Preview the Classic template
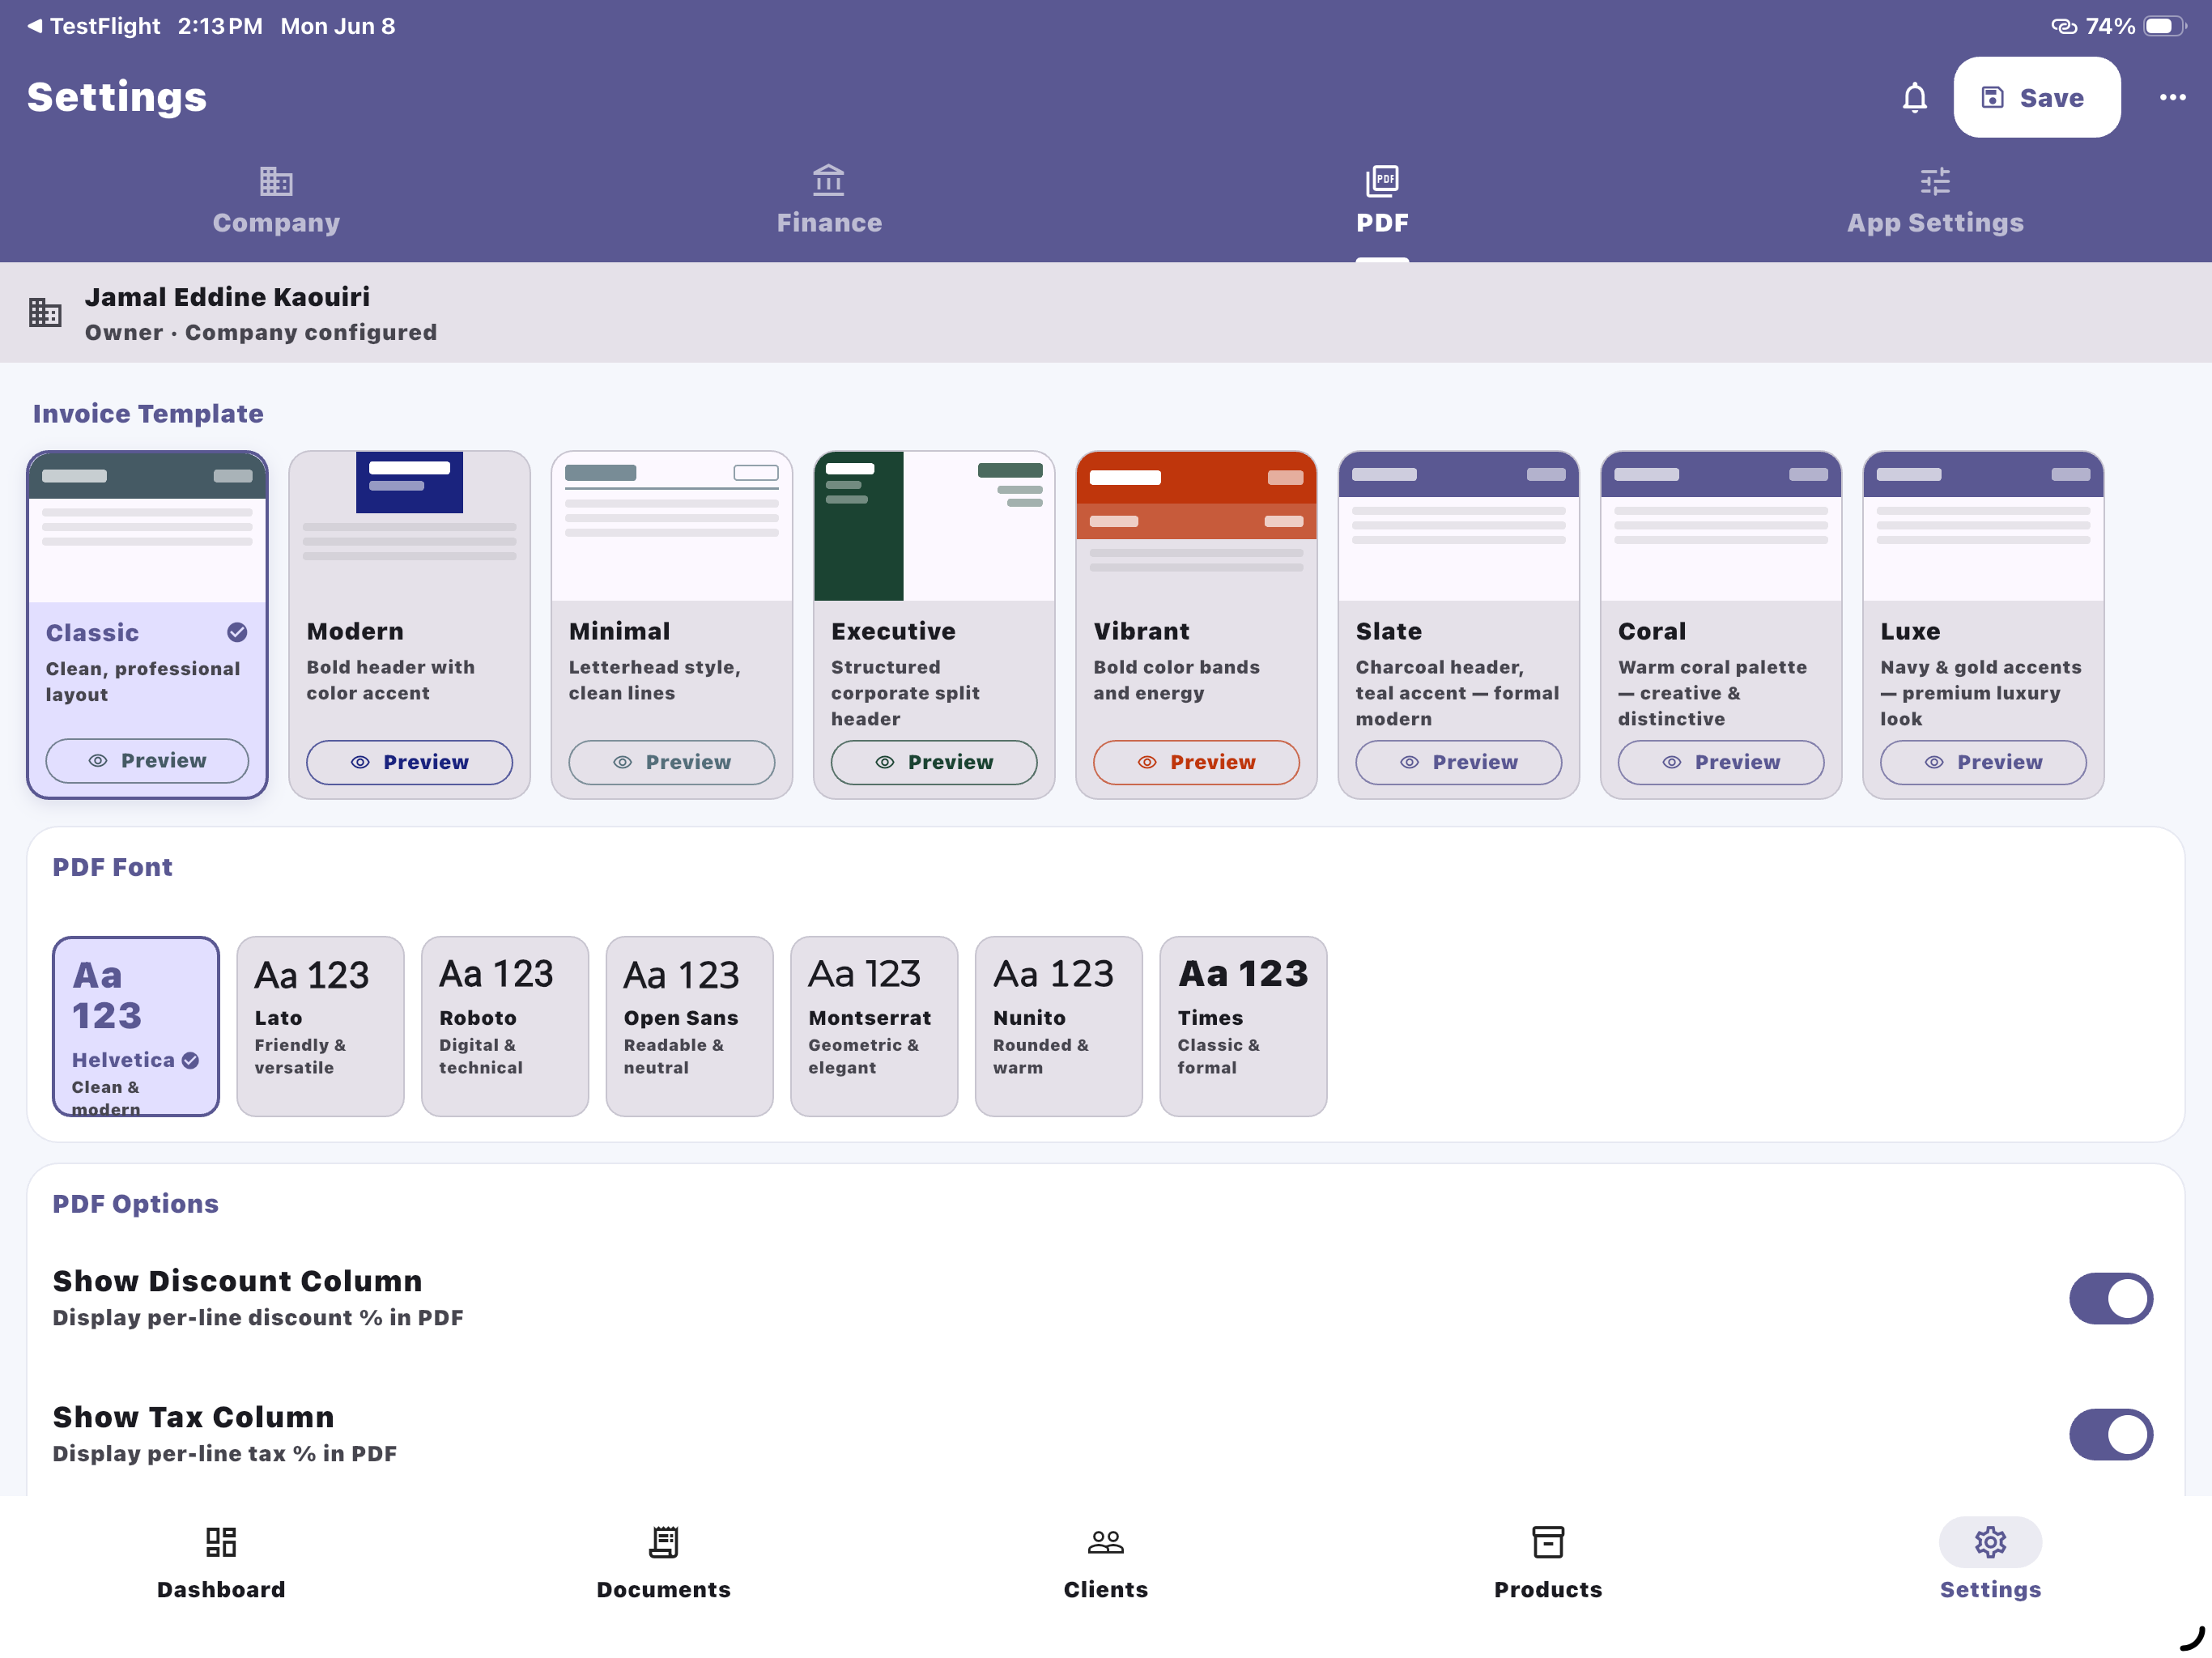Screen dimensions: 2212x1658 coord(147,761)
